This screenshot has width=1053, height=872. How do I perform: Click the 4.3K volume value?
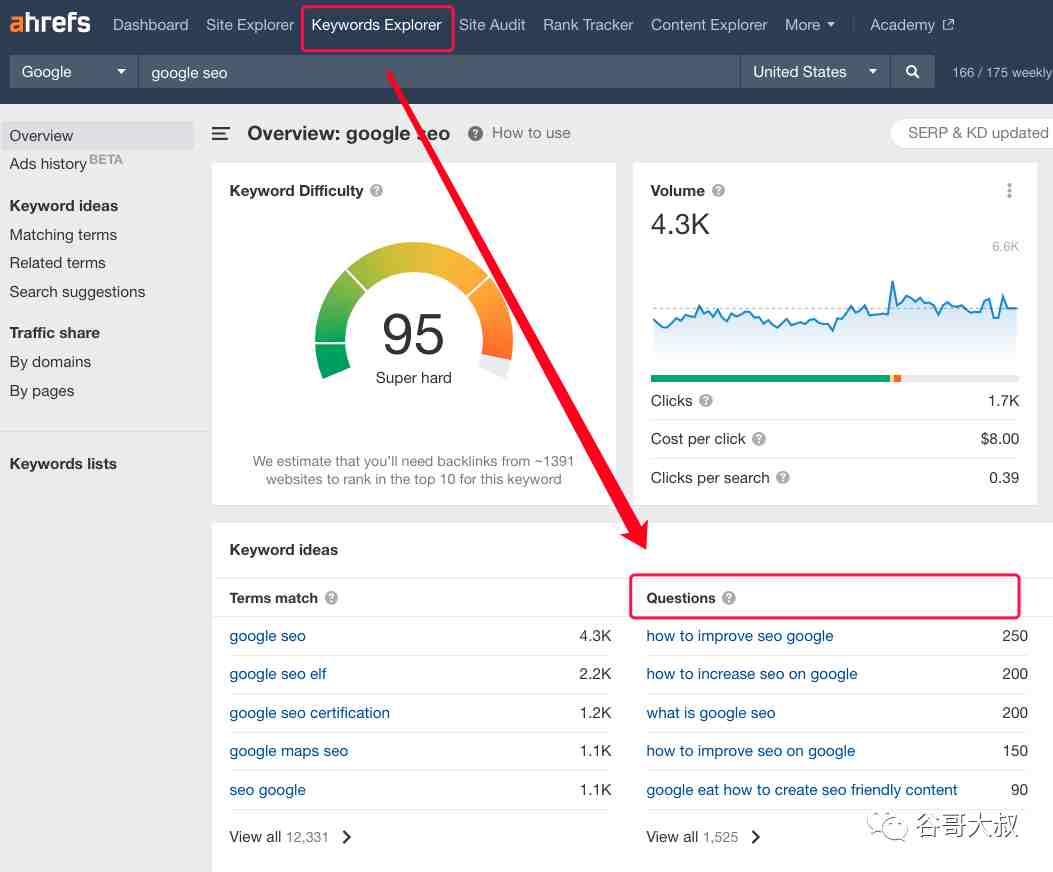click(680, 224)
